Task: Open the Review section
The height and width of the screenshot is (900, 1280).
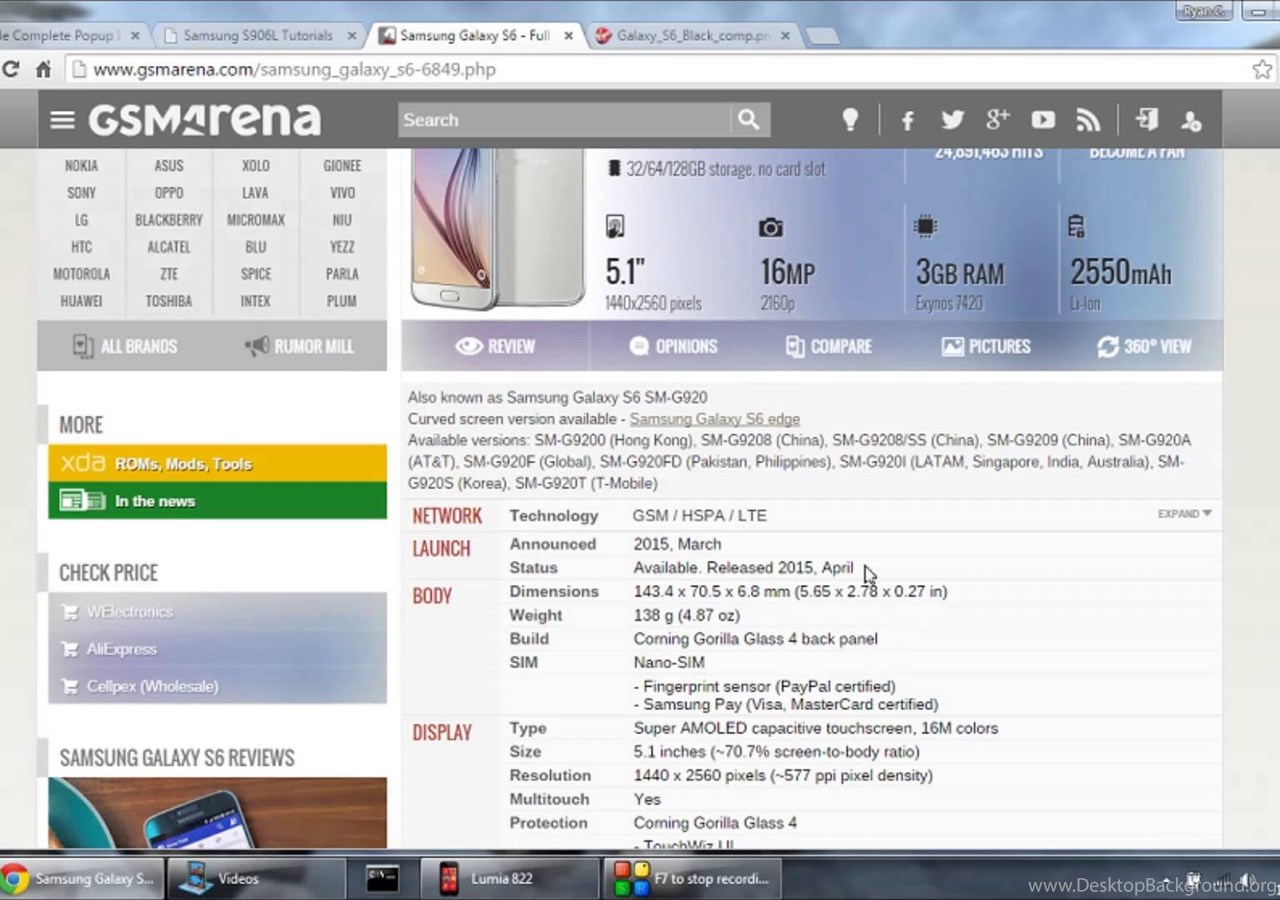Action: [x=496, y=346]
